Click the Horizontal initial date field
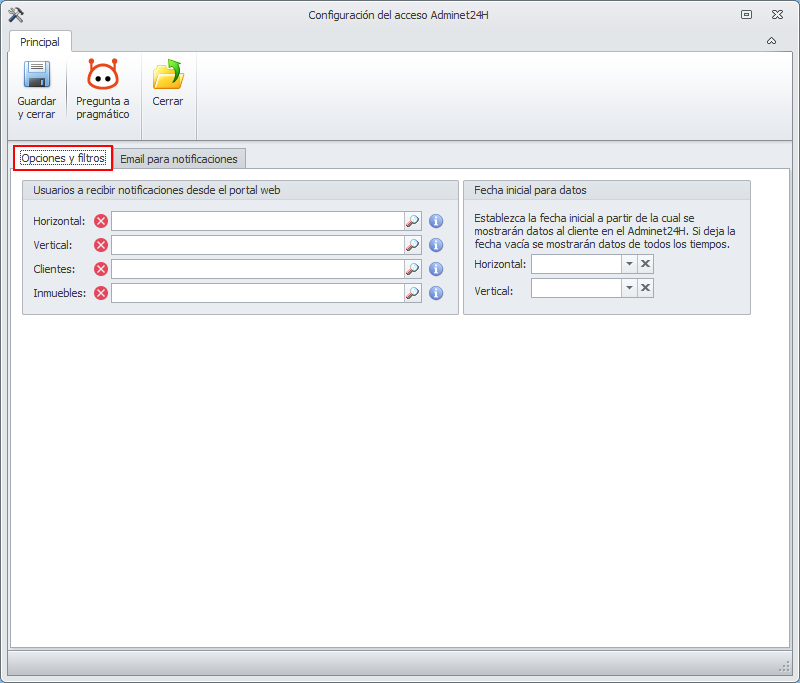Screen dimensions: 800x683 (577, 264)
